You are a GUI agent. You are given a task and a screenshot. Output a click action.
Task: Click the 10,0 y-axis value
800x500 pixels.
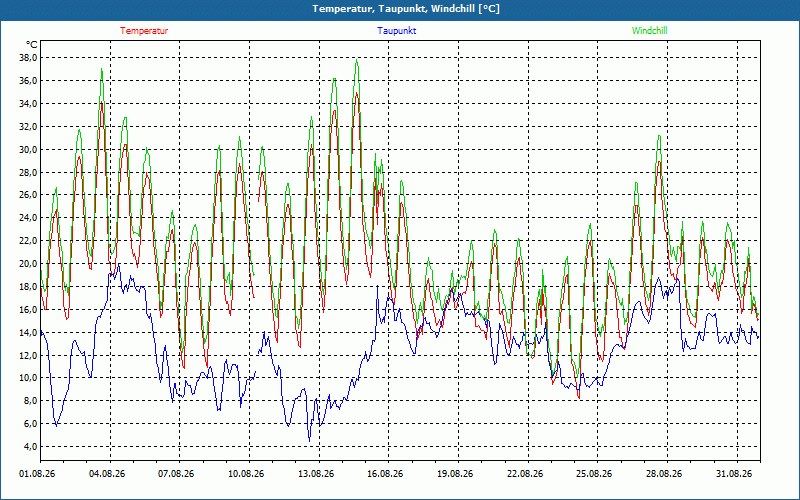pos(28,378)
